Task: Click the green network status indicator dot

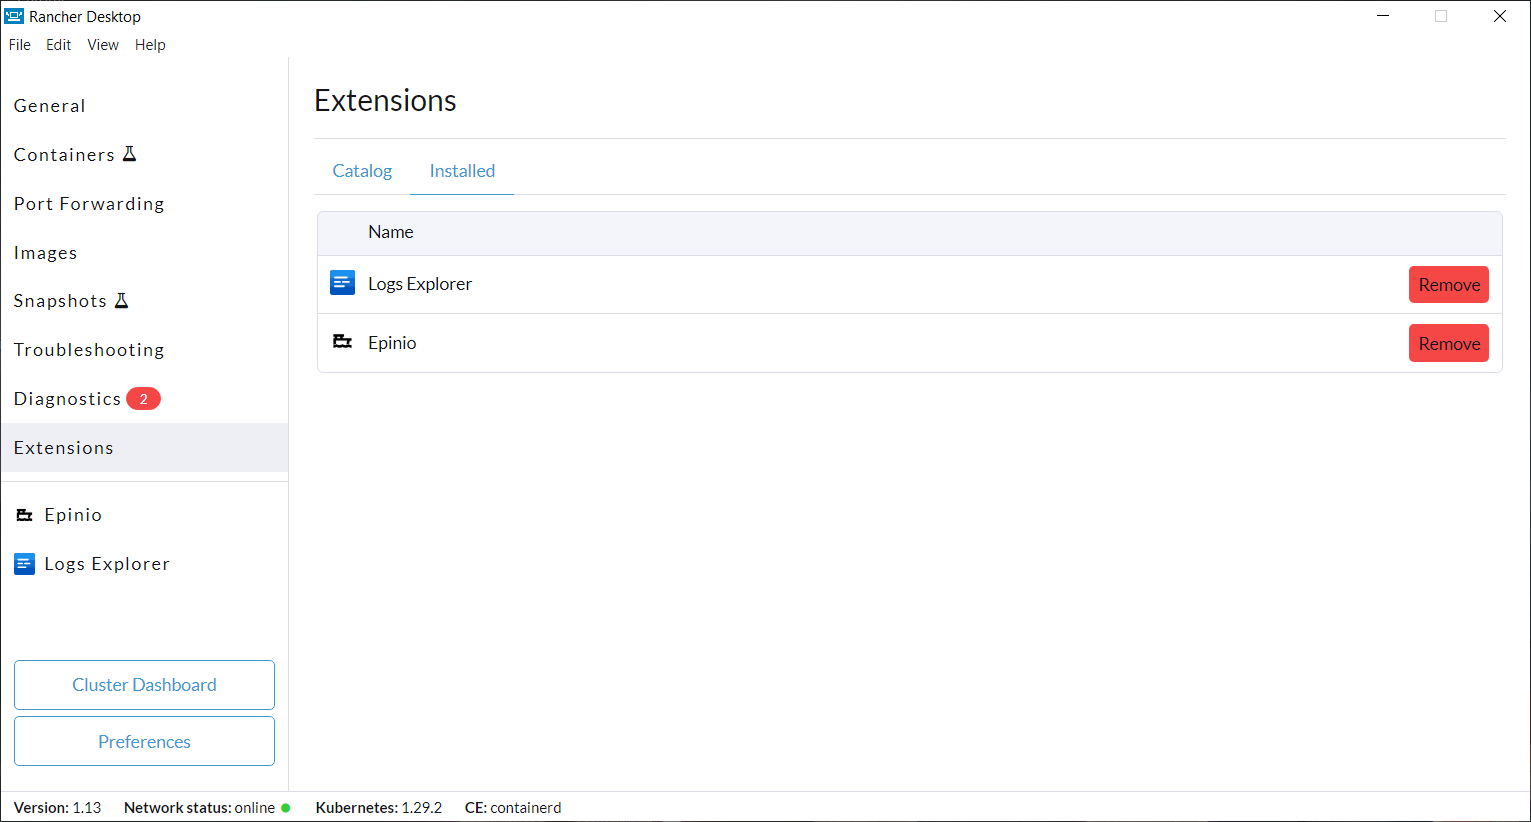Action: click(285, 808)
